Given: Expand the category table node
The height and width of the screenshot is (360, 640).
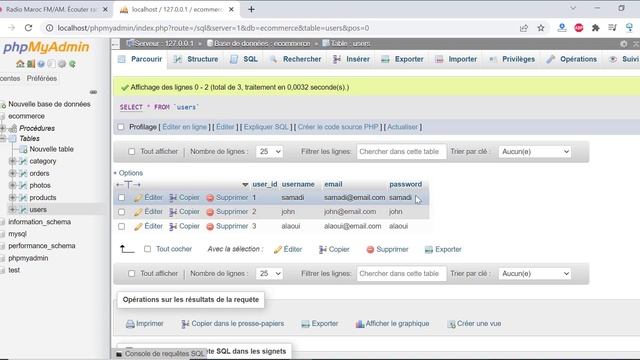Looking at the screenshot, I should point(13,161).
